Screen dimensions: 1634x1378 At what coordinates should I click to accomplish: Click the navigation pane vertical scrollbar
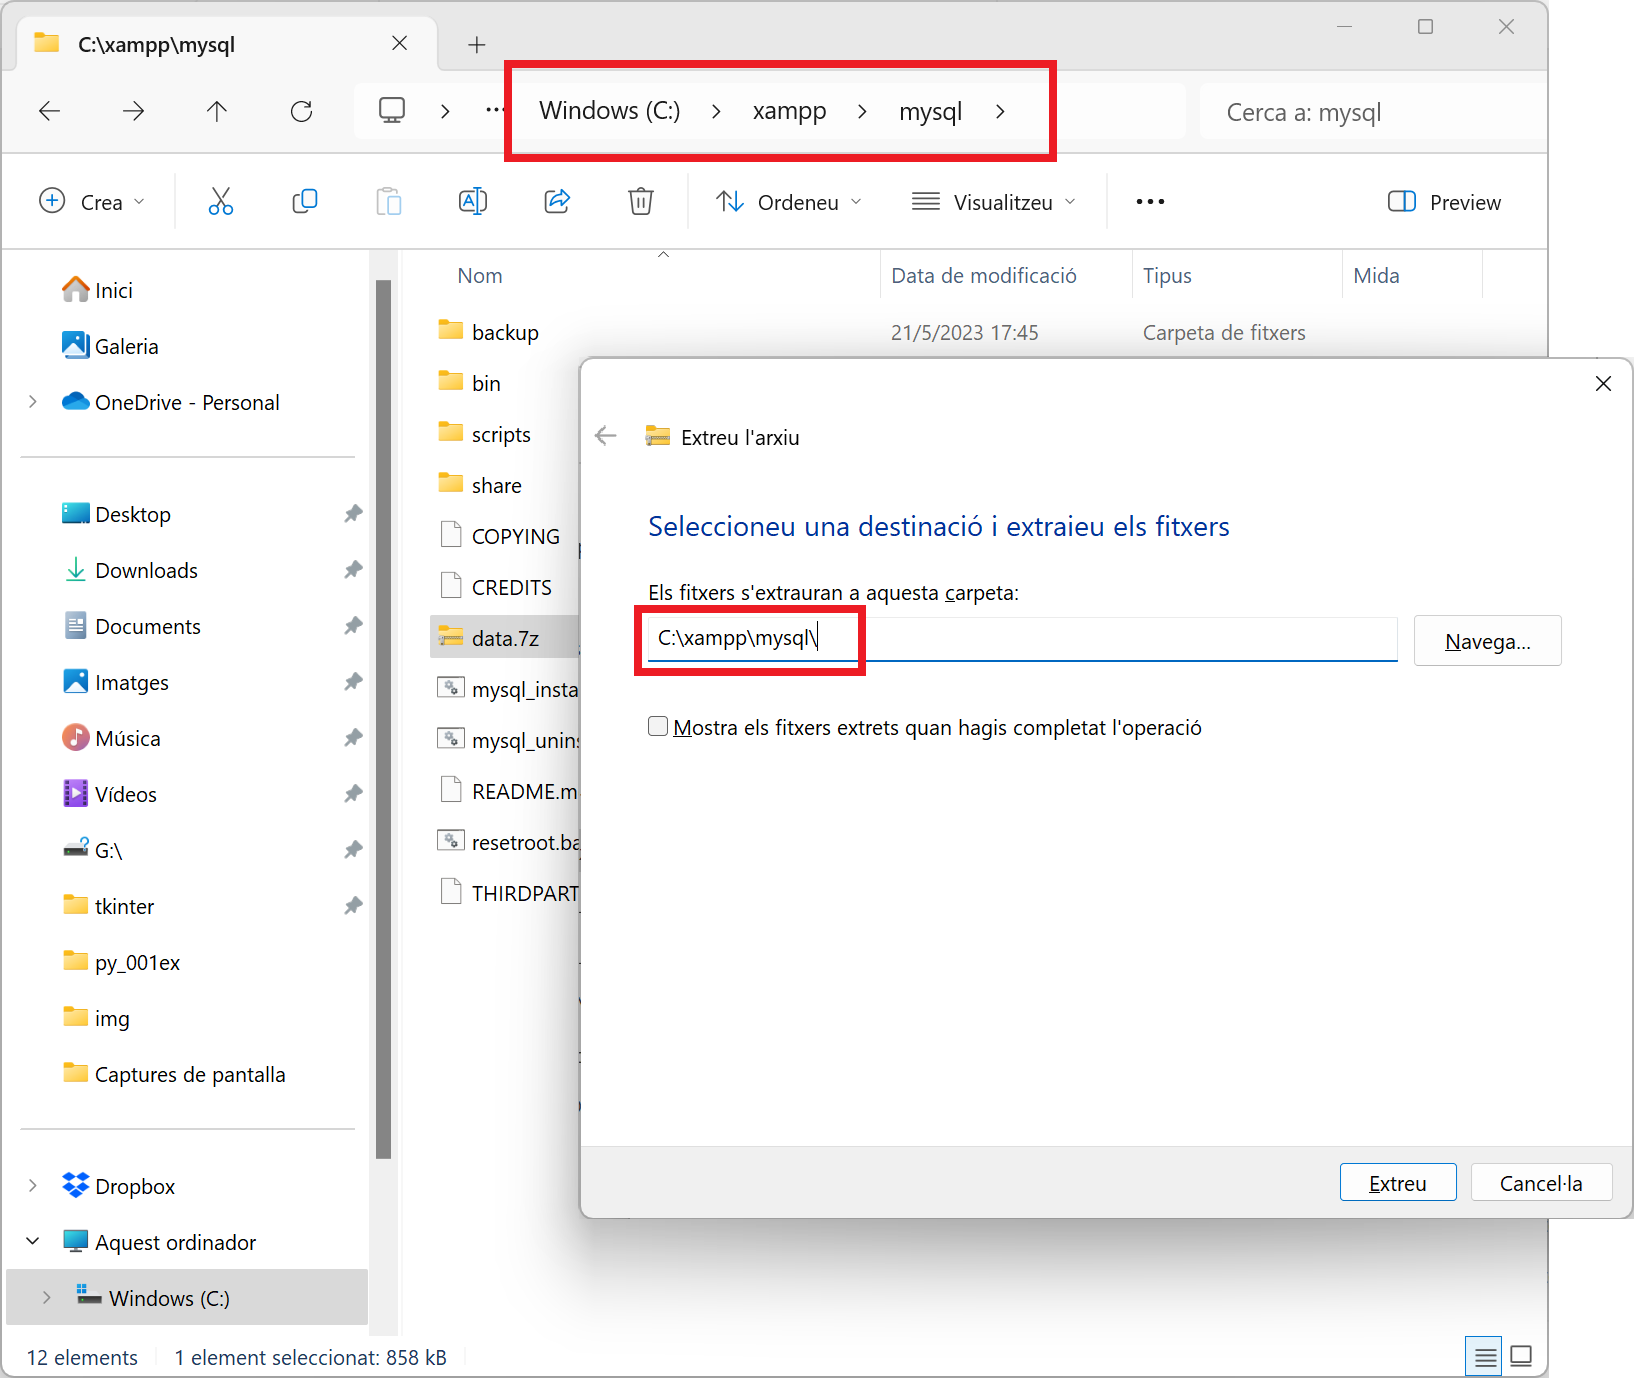coord(383,720)
